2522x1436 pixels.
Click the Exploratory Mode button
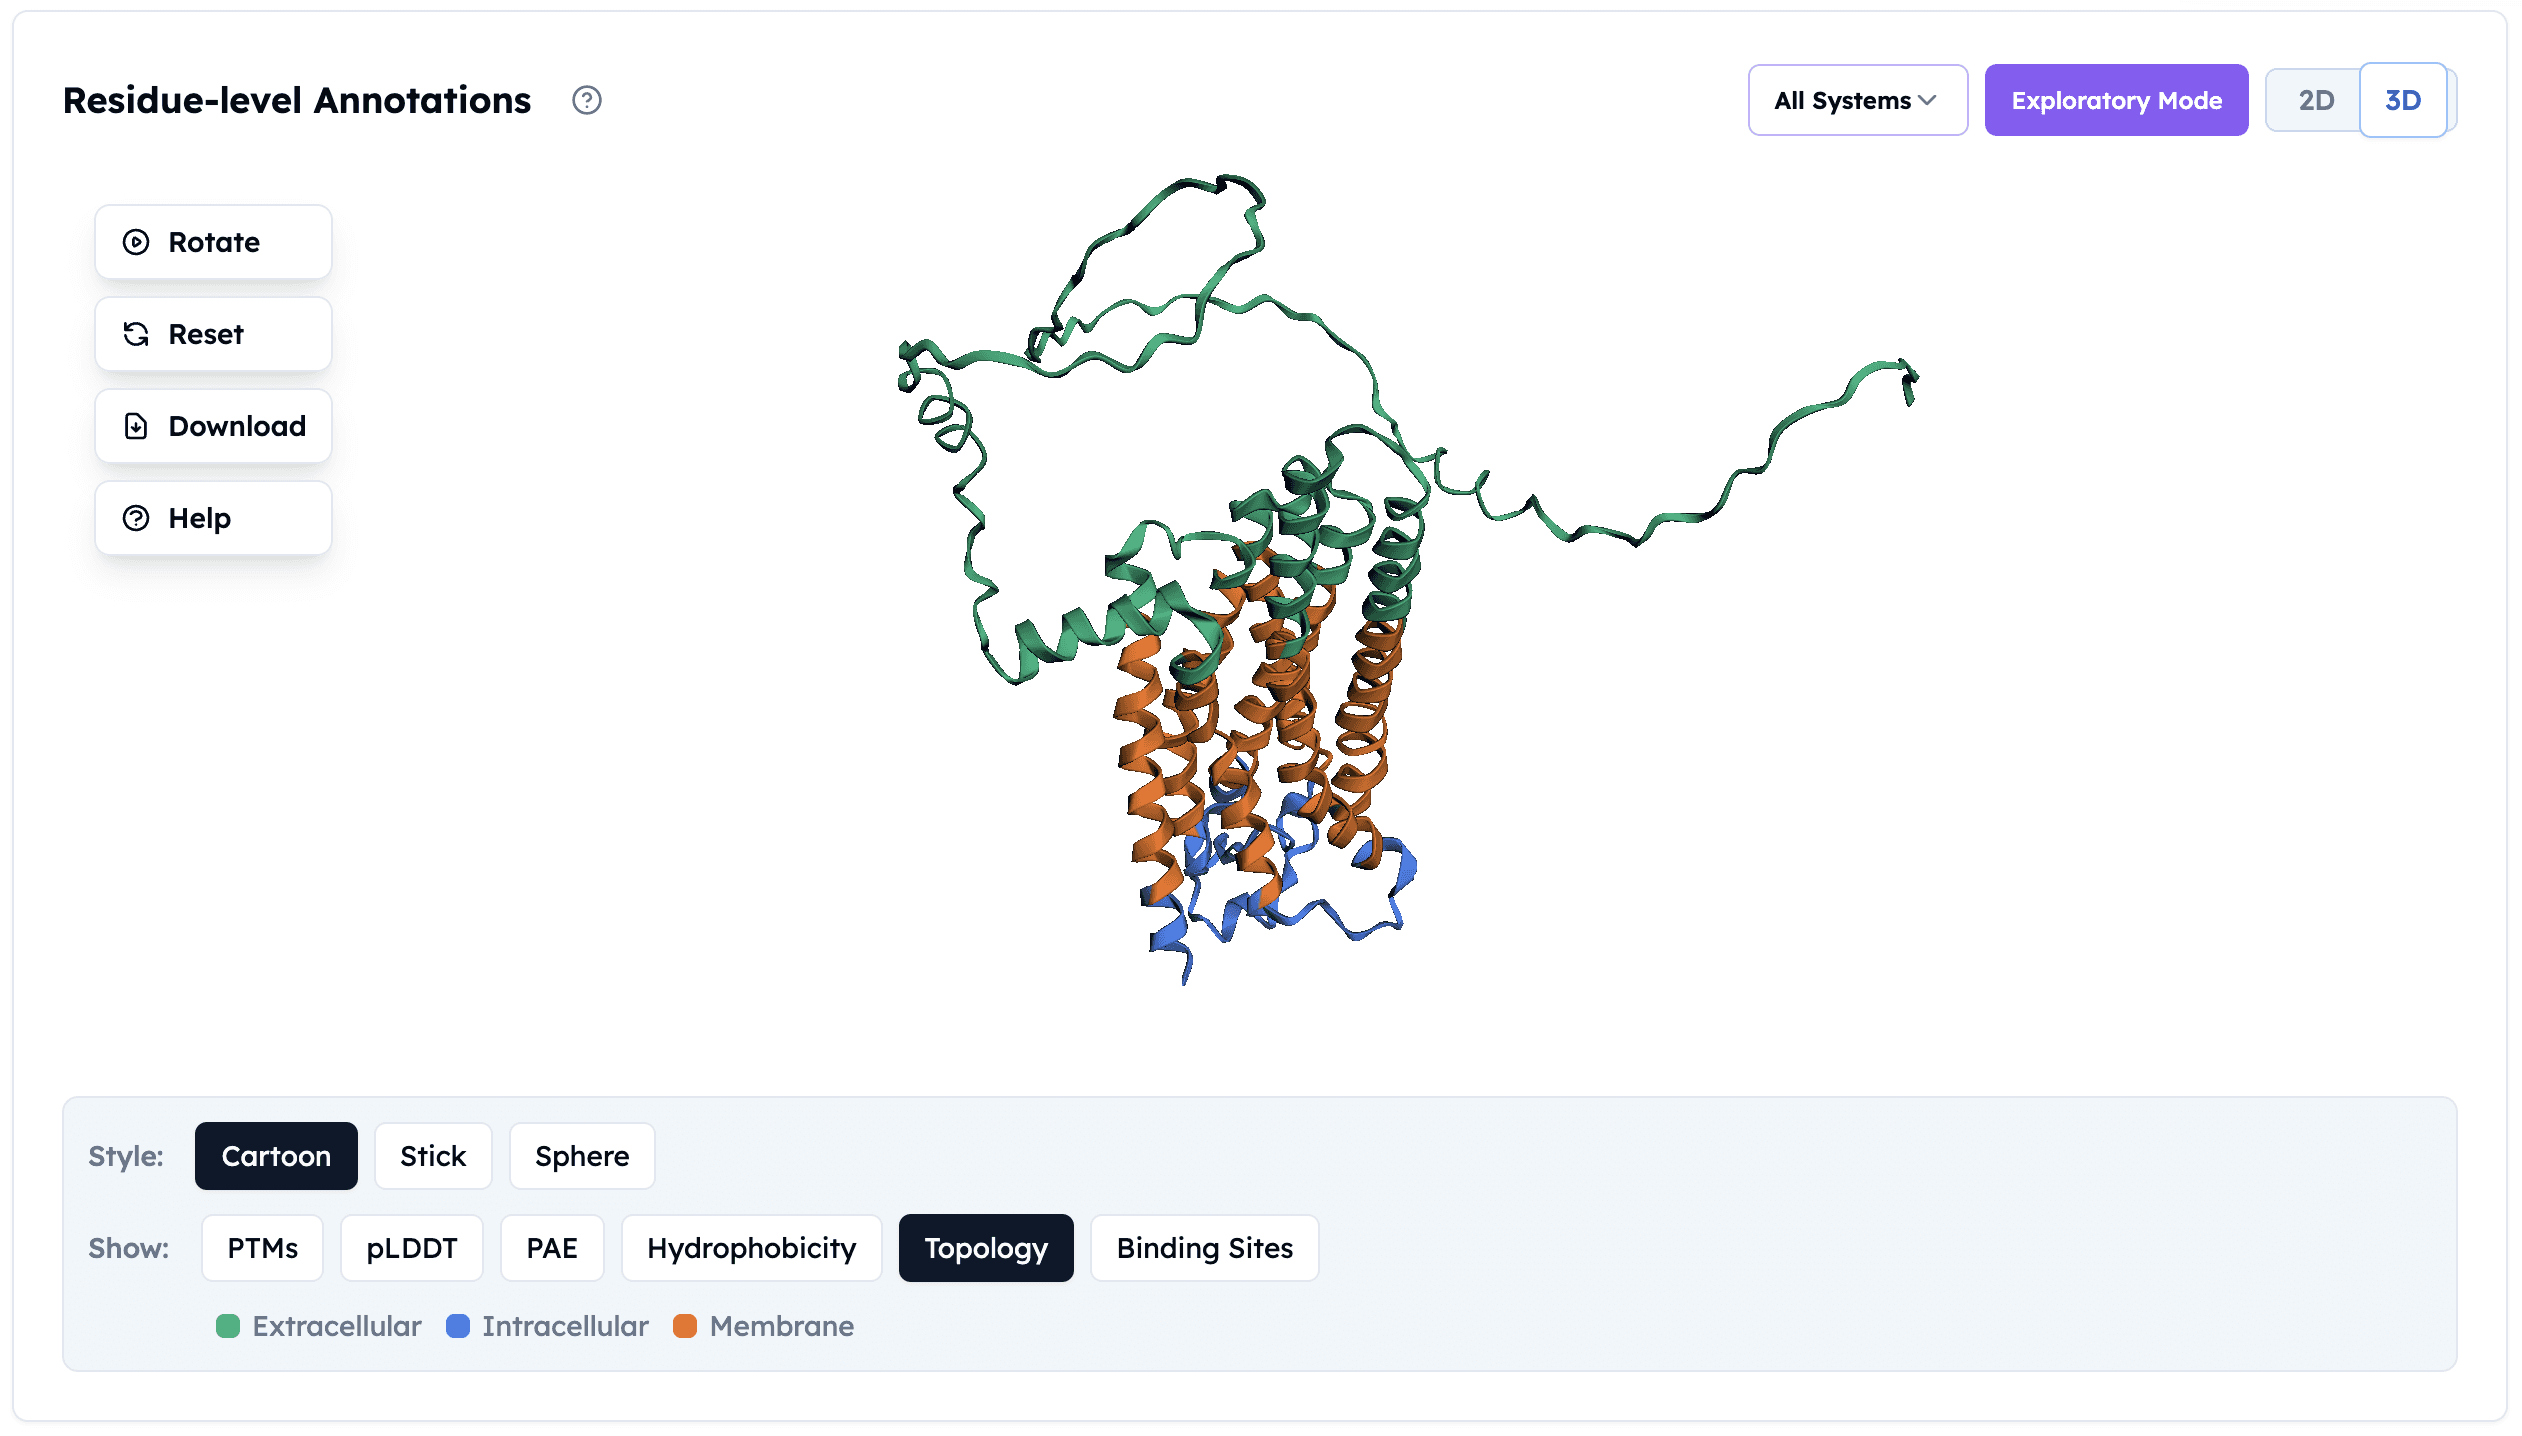[x=2116, y=100]
